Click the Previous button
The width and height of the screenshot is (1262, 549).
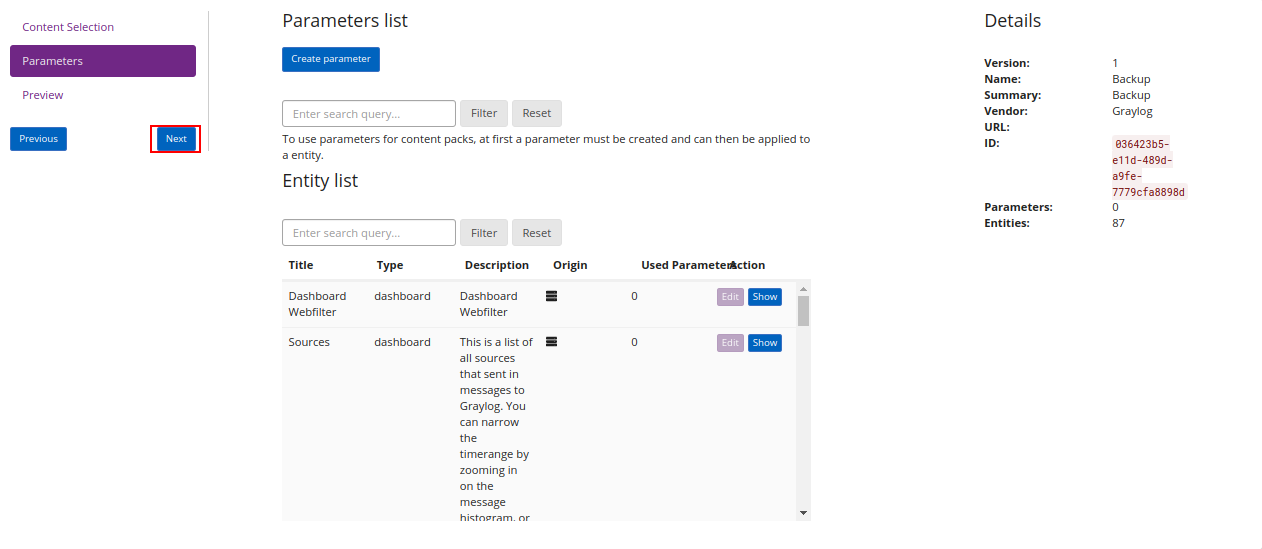(x=38, y=139)
